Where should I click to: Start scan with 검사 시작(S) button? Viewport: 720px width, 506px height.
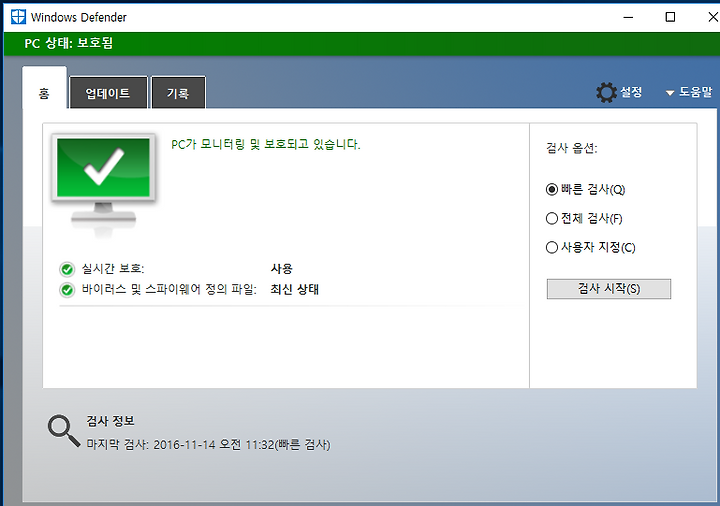608,289
